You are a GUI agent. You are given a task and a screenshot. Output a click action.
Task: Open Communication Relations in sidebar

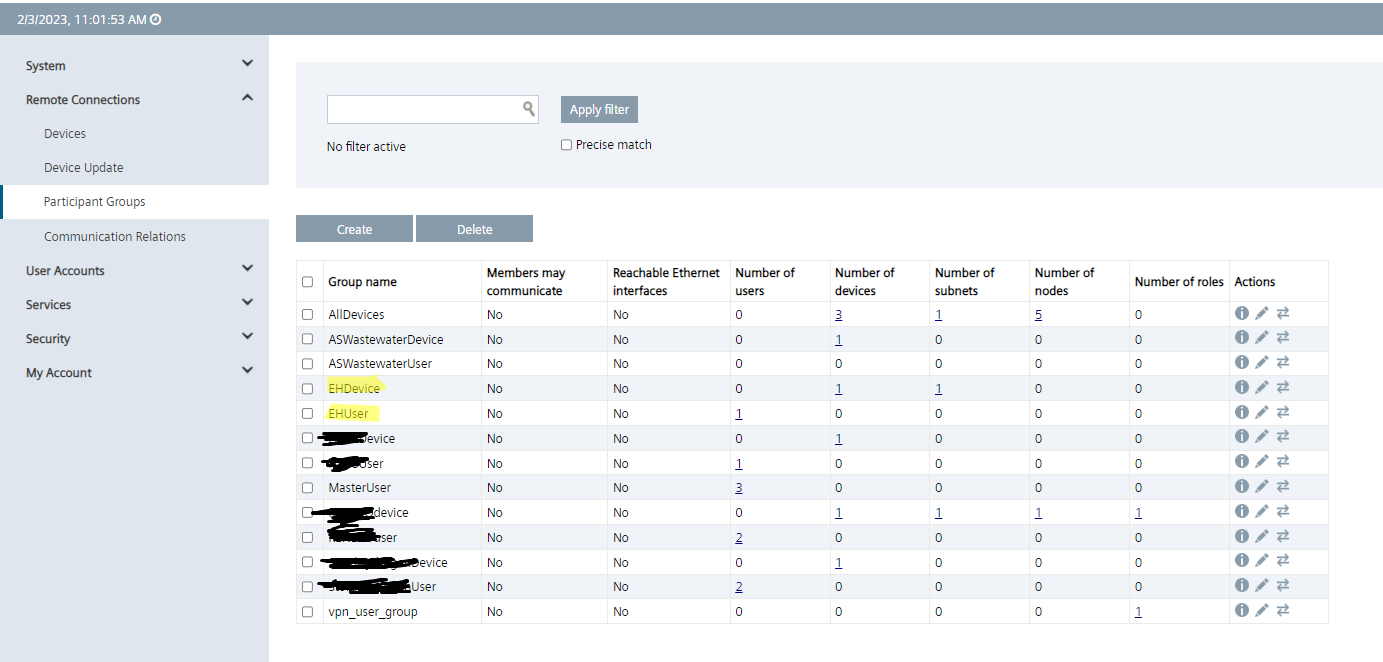pyautogui.click(x=115, y=237)
